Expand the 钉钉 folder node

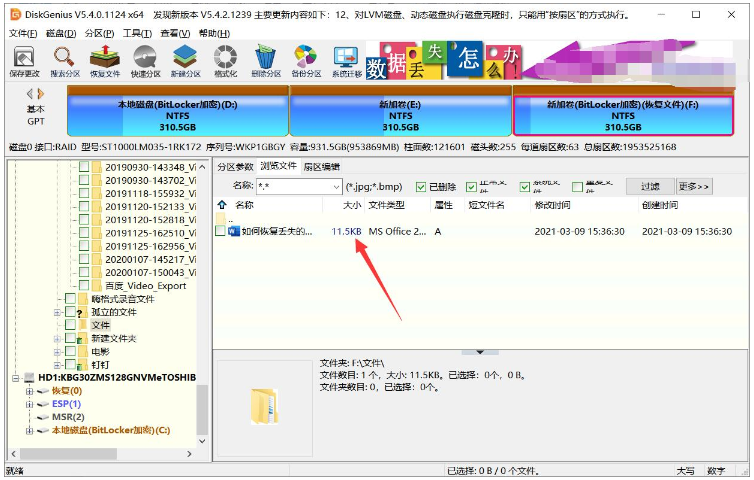point(57,365)
